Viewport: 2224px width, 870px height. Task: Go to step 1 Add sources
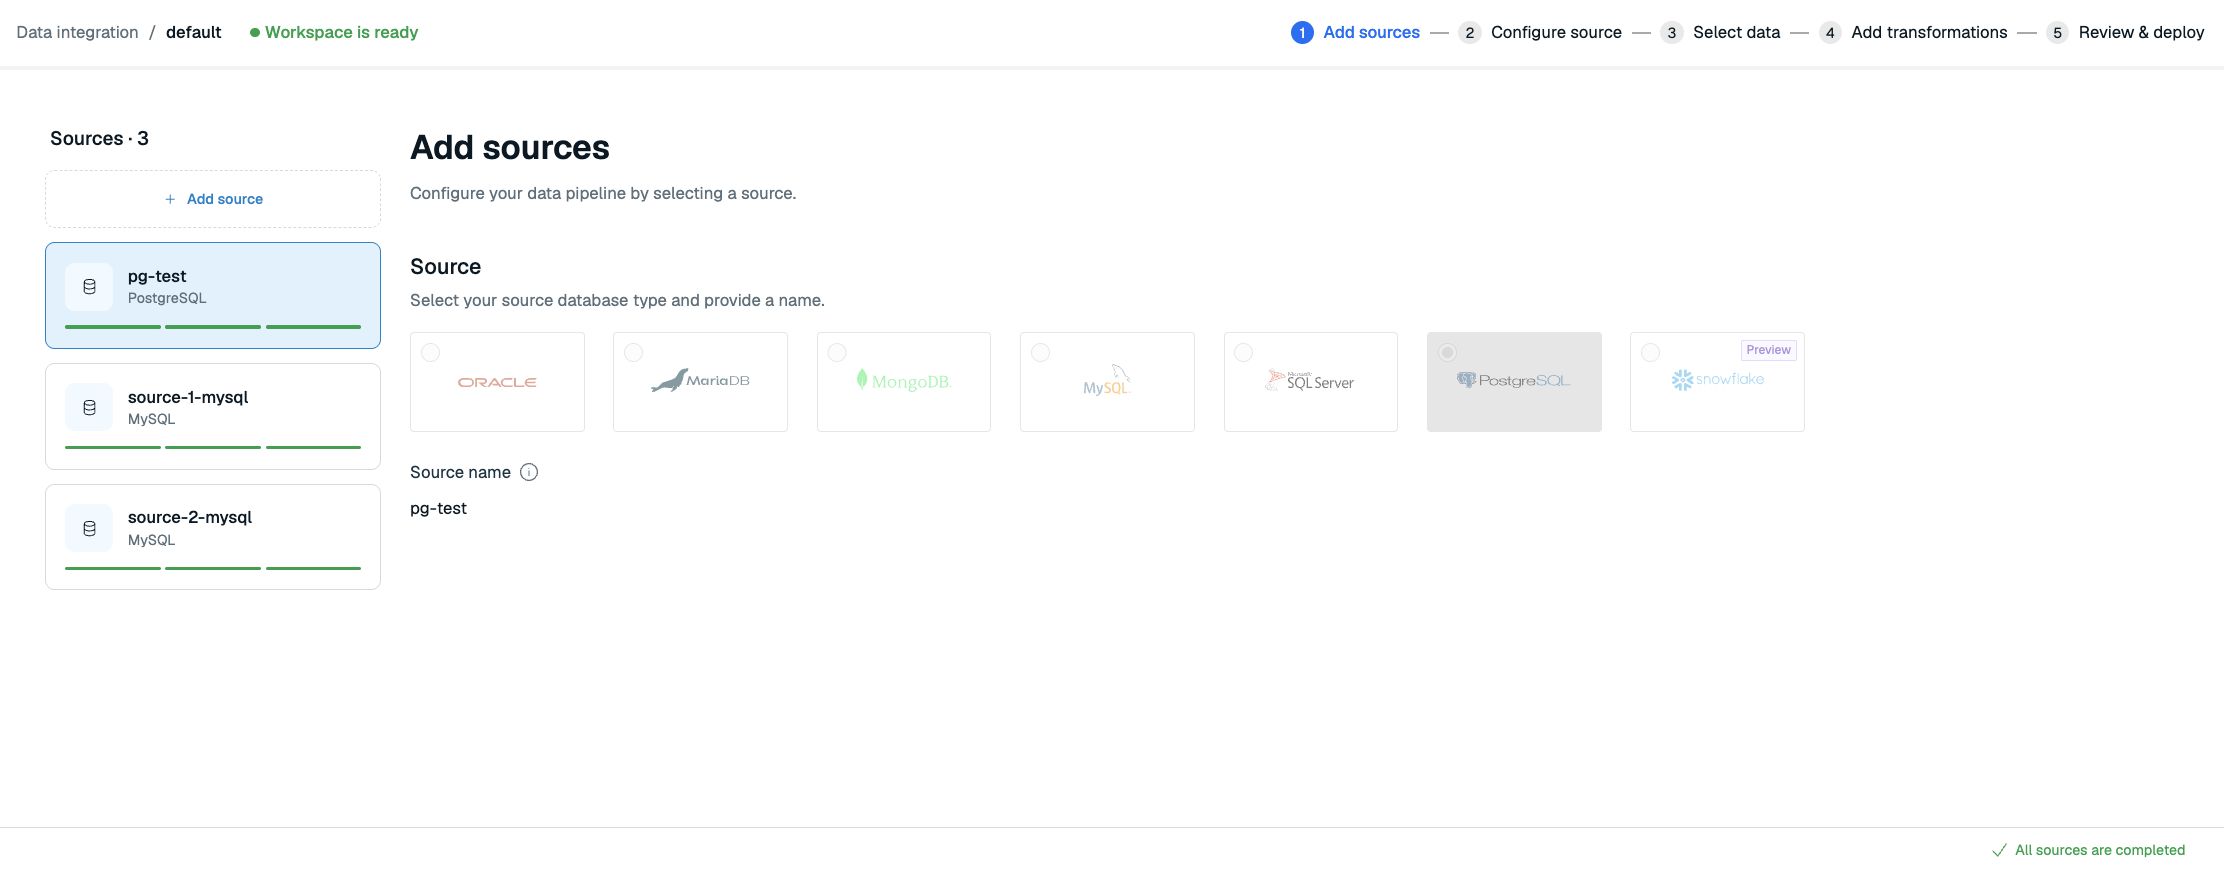(x=1355, y=32)
